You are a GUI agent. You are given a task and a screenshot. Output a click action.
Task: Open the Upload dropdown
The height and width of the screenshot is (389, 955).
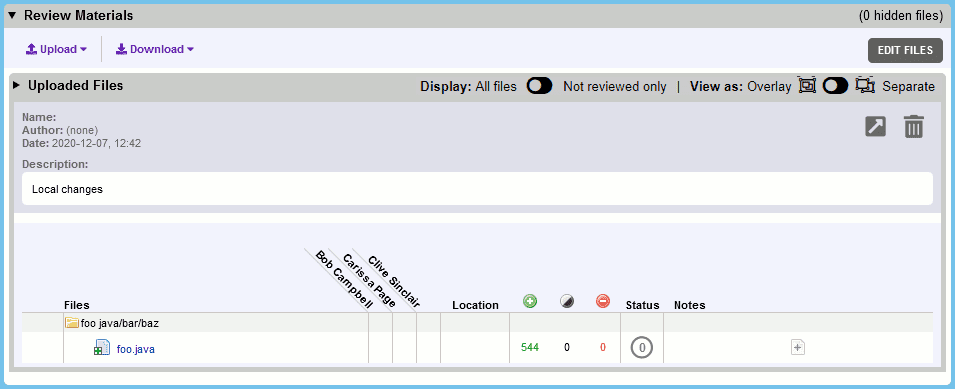click(x=56, y=49)
